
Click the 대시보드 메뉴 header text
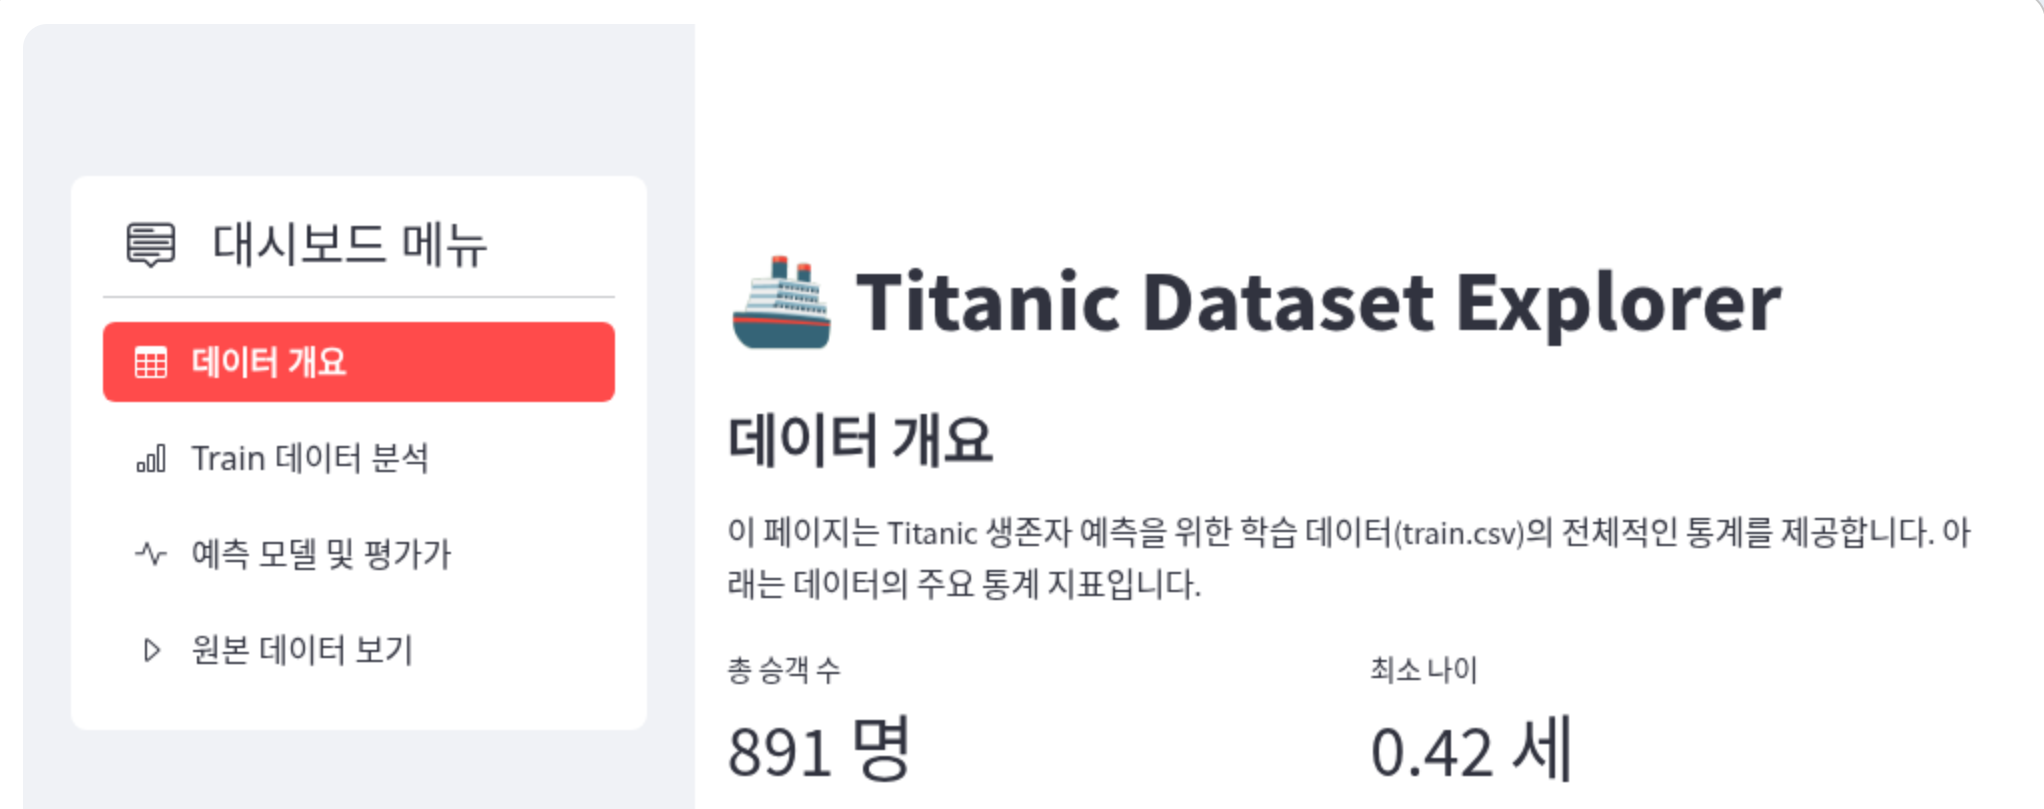coord(349,245)
